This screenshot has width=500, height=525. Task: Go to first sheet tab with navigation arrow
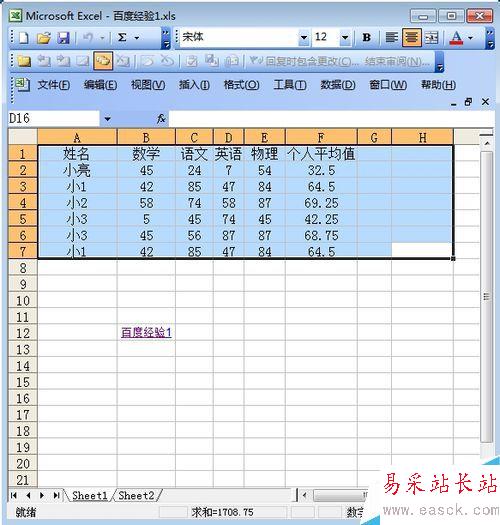pyautogui.click(x=14, y=495)
